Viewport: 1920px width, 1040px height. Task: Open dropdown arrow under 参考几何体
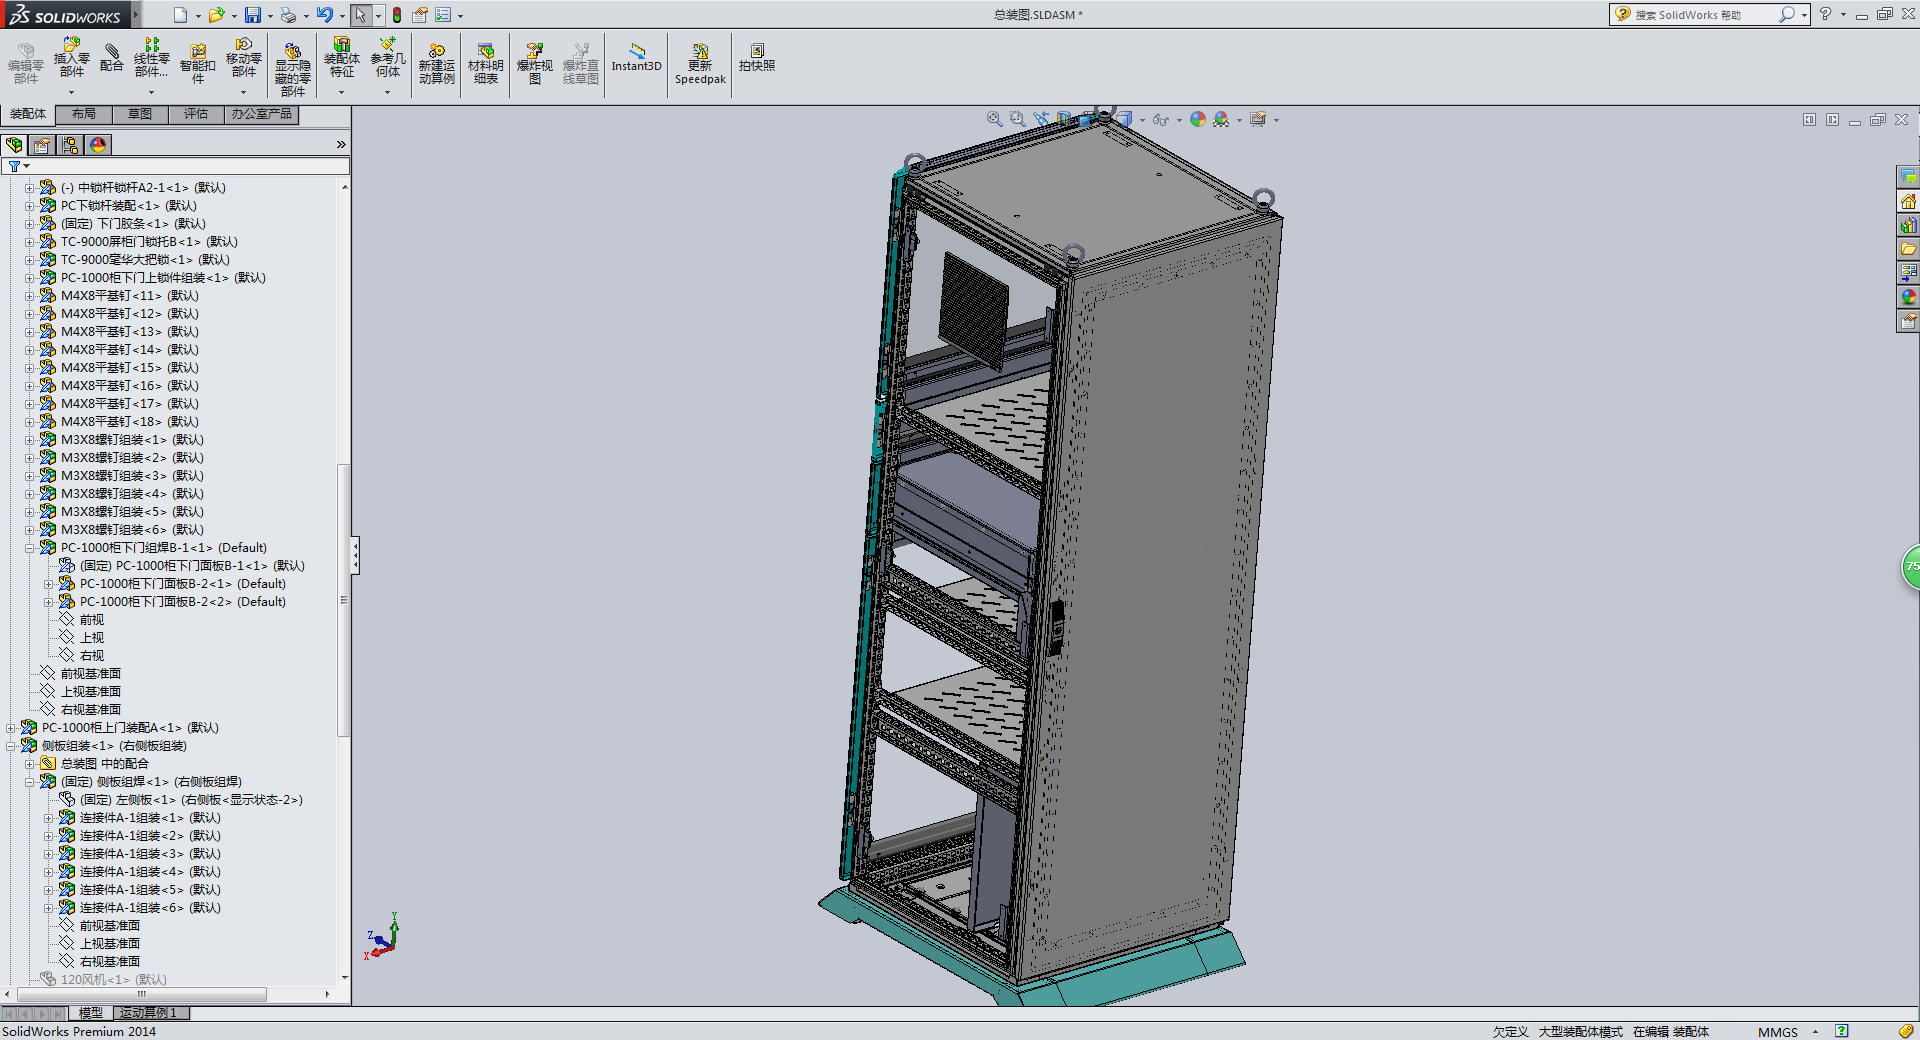(x=388, y=92)
